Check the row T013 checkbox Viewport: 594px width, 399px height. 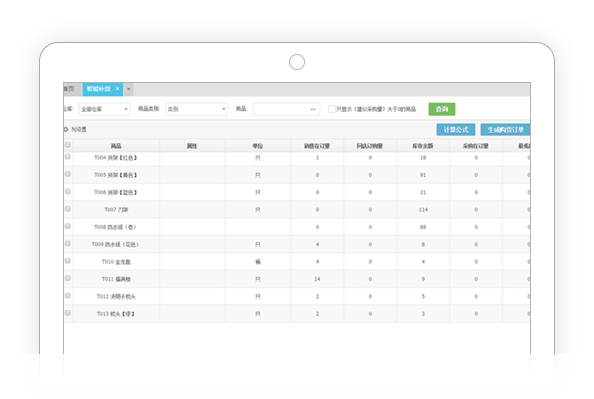(x=68, y=313)
